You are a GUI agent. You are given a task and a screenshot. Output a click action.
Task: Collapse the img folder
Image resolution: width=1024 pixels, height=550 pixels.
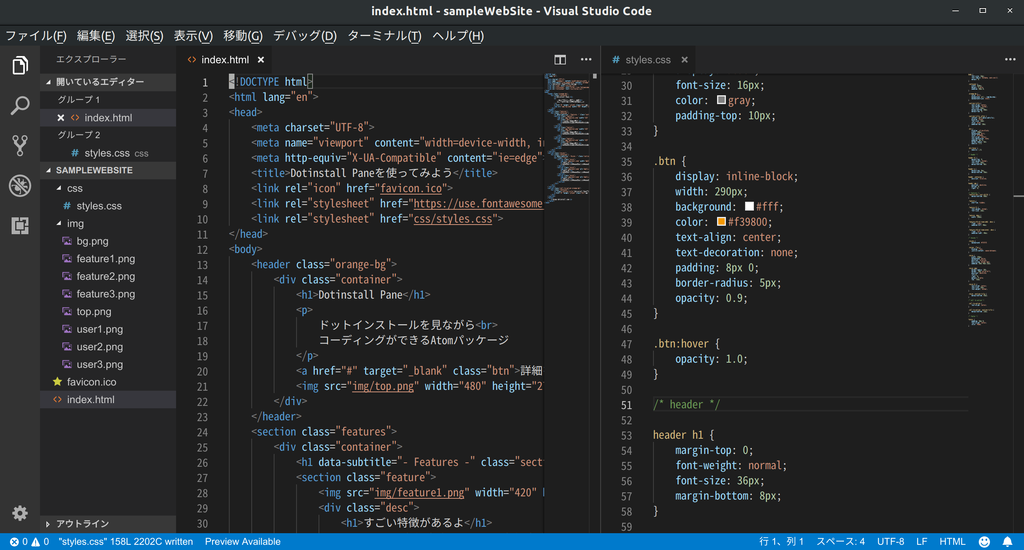[x=59, y=223]
